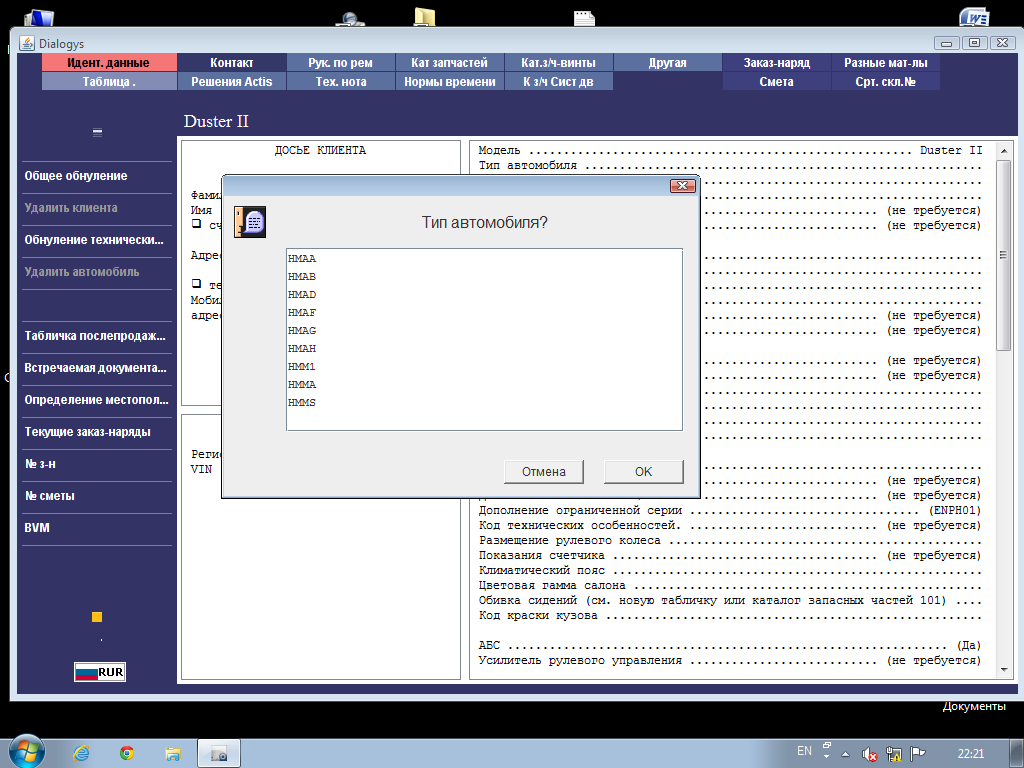
Task: Click the RUR Russian flag currency icon
Action: pos(100,672)
